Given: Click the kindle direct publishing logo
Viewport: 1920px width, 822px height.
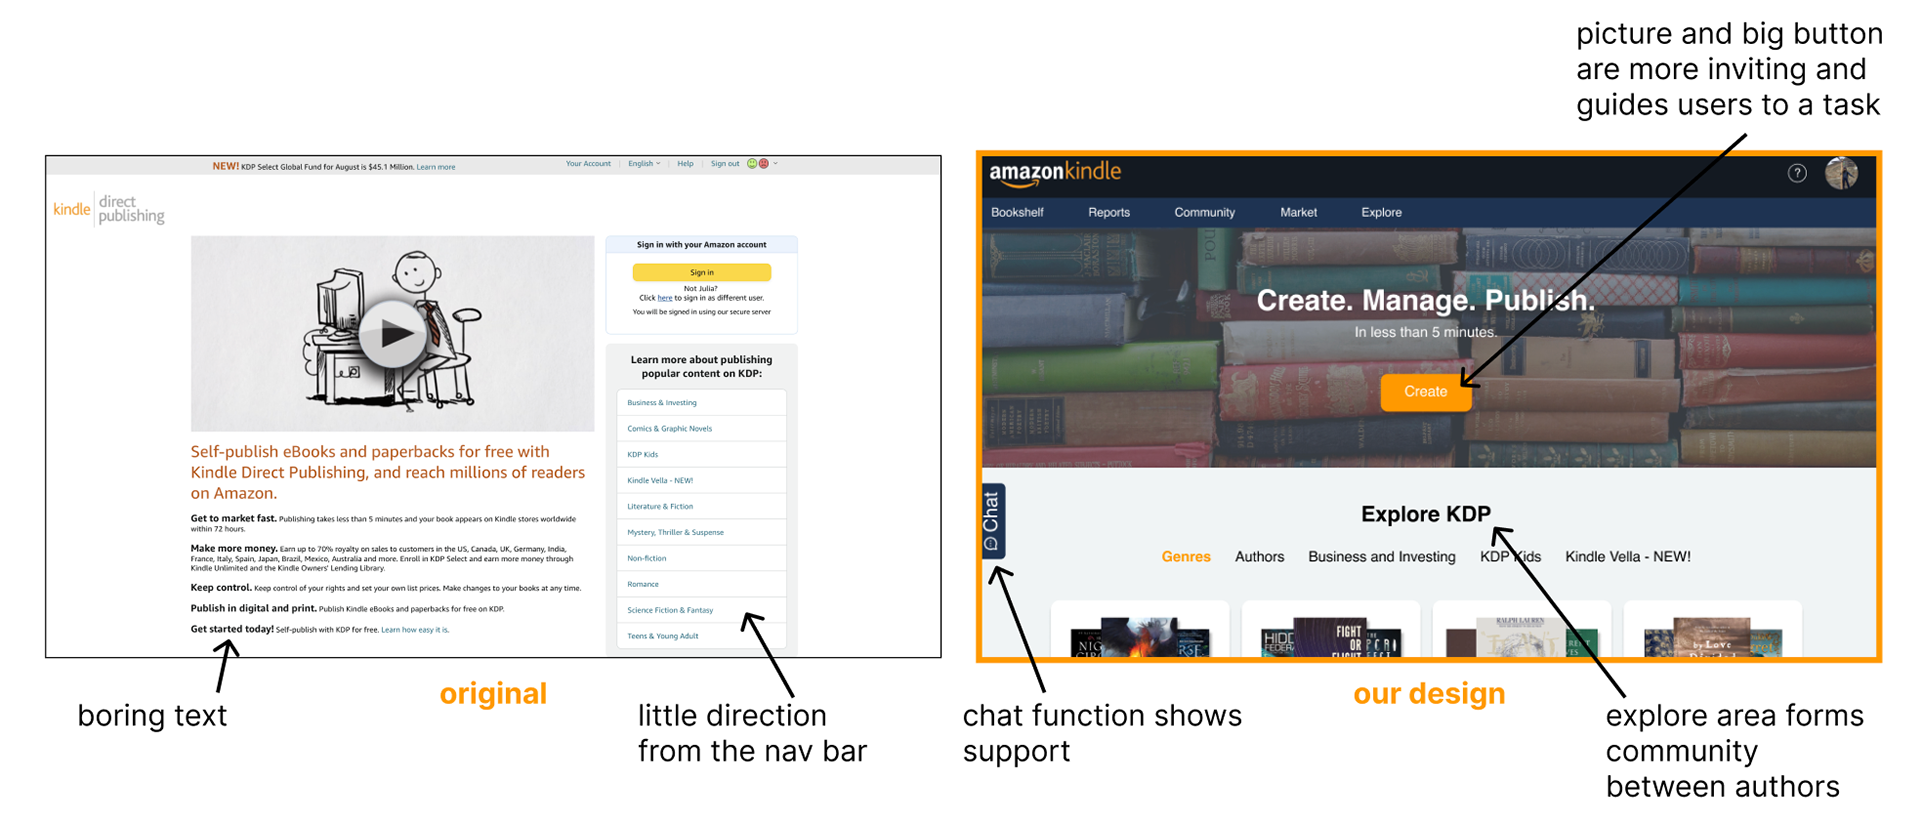Looking at the screenshot, I should tap(109, 209).
